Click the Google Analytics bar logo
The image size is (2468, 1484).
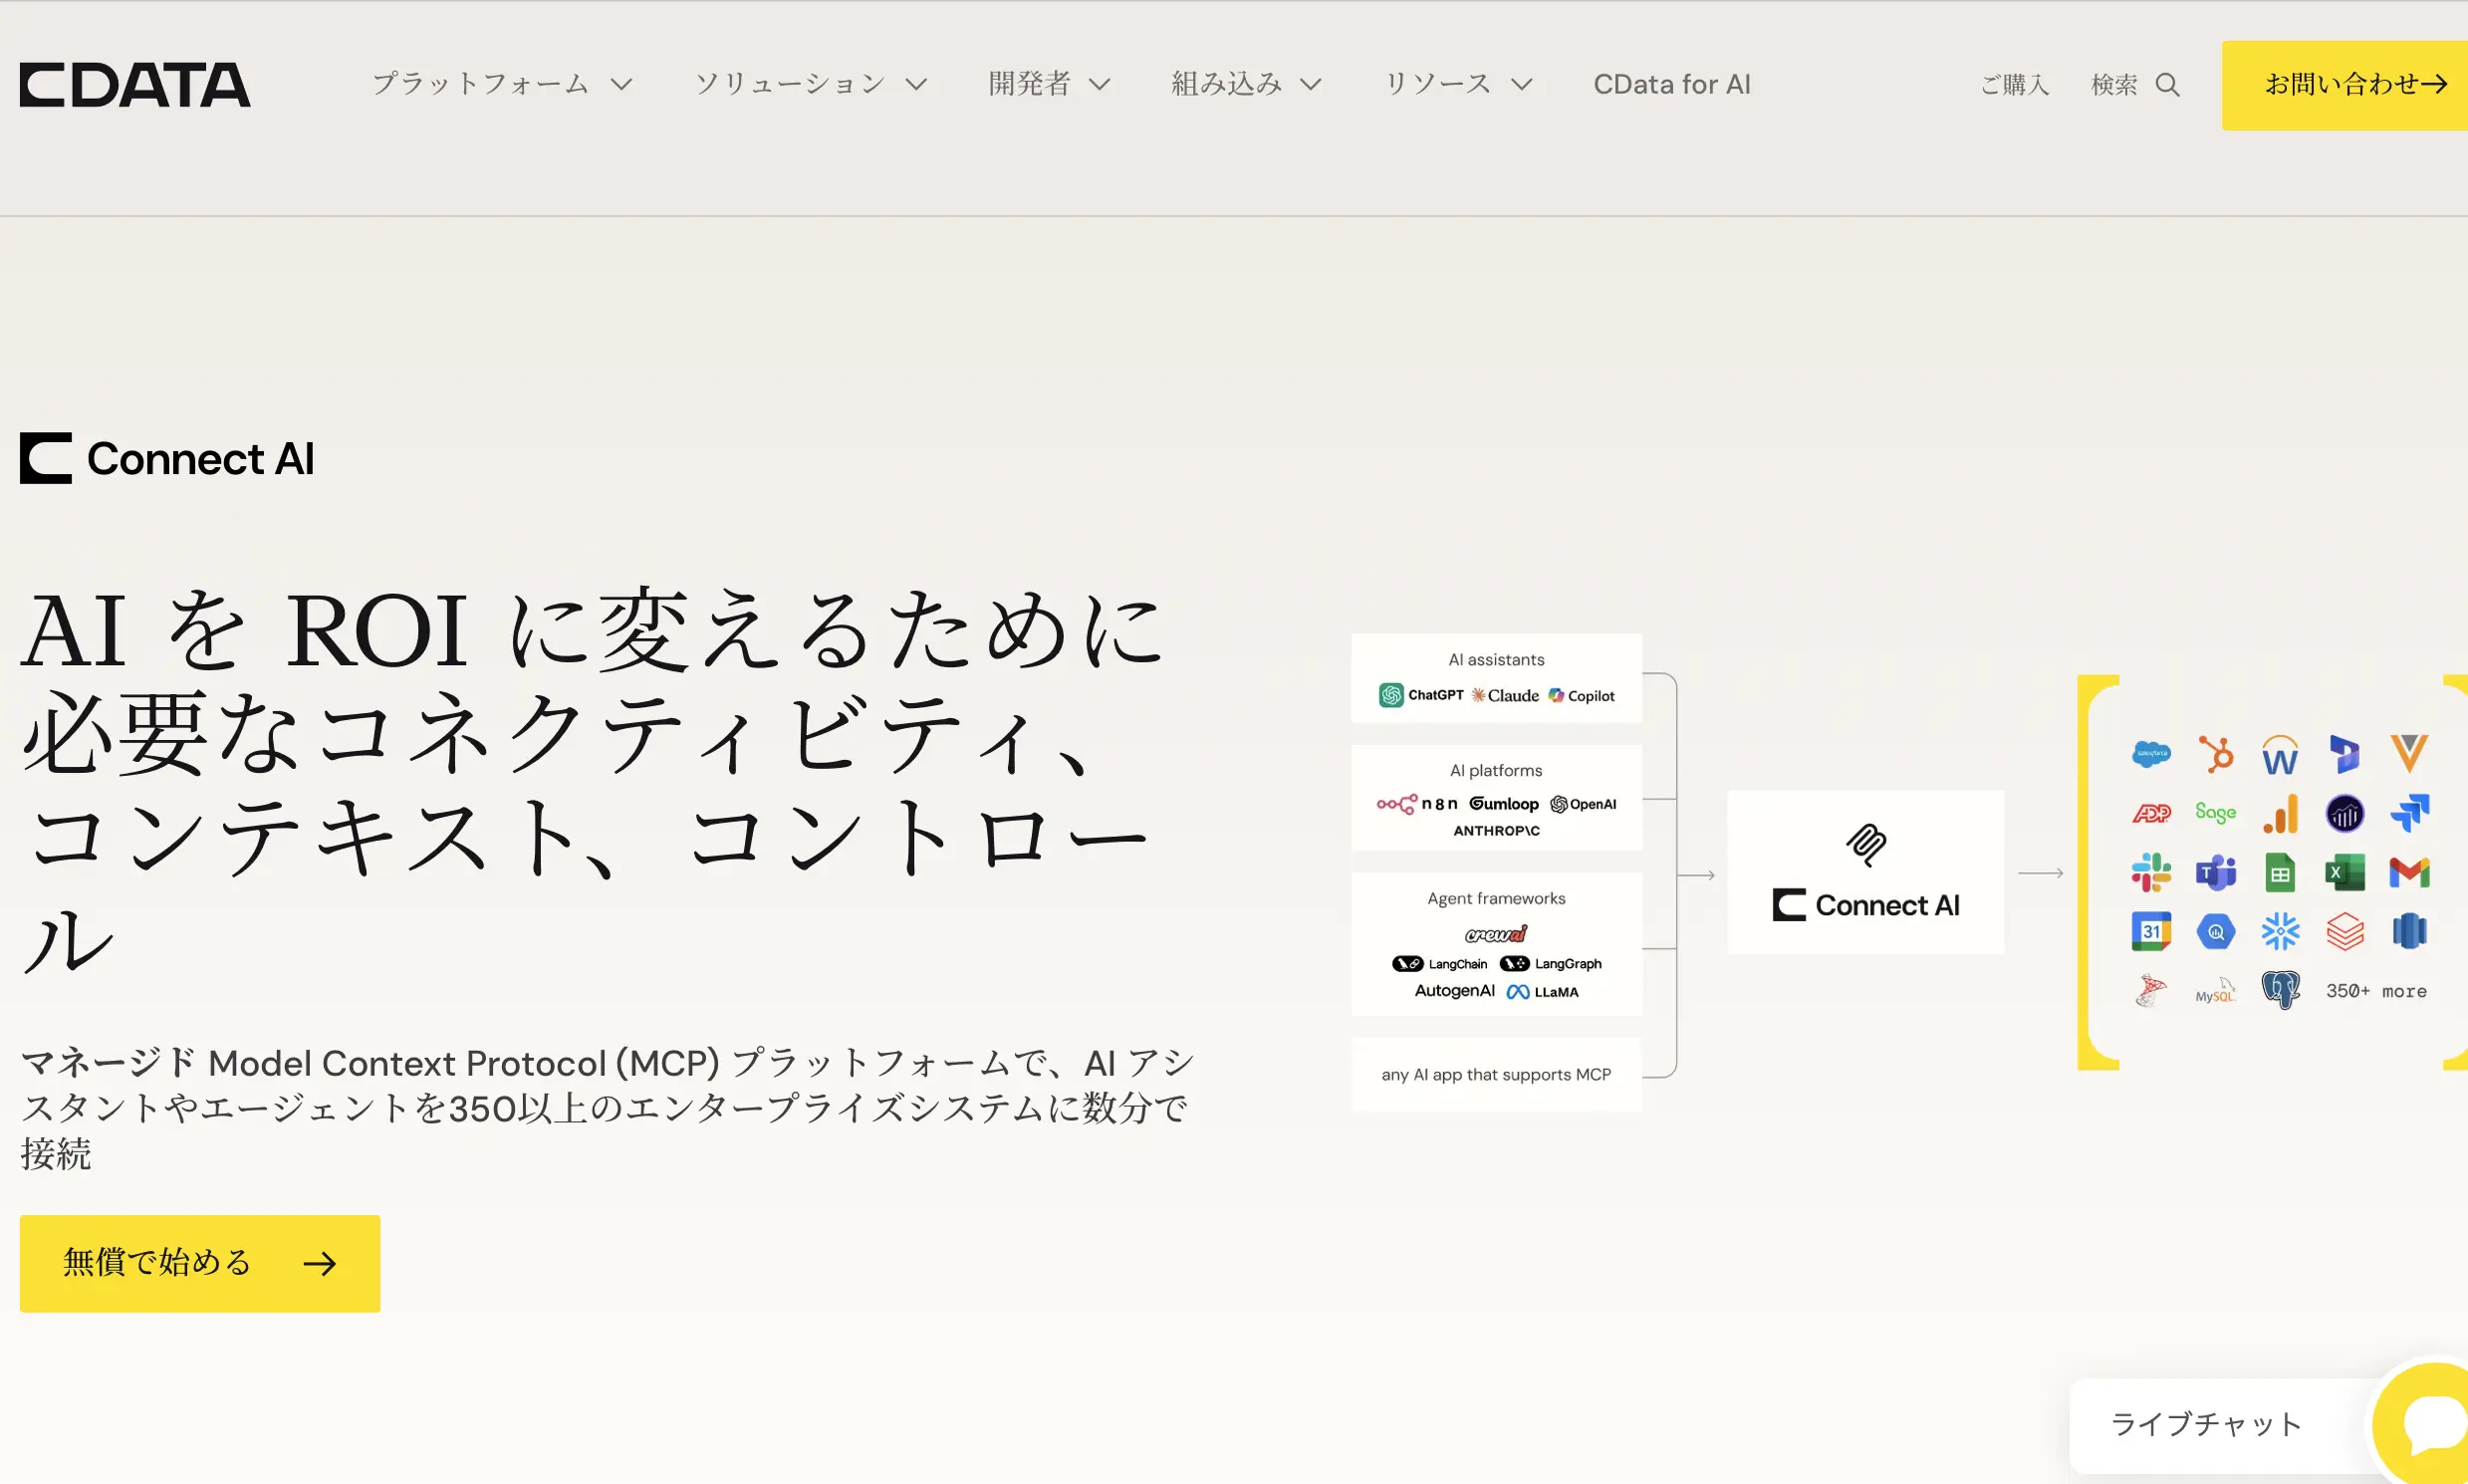2280,813
